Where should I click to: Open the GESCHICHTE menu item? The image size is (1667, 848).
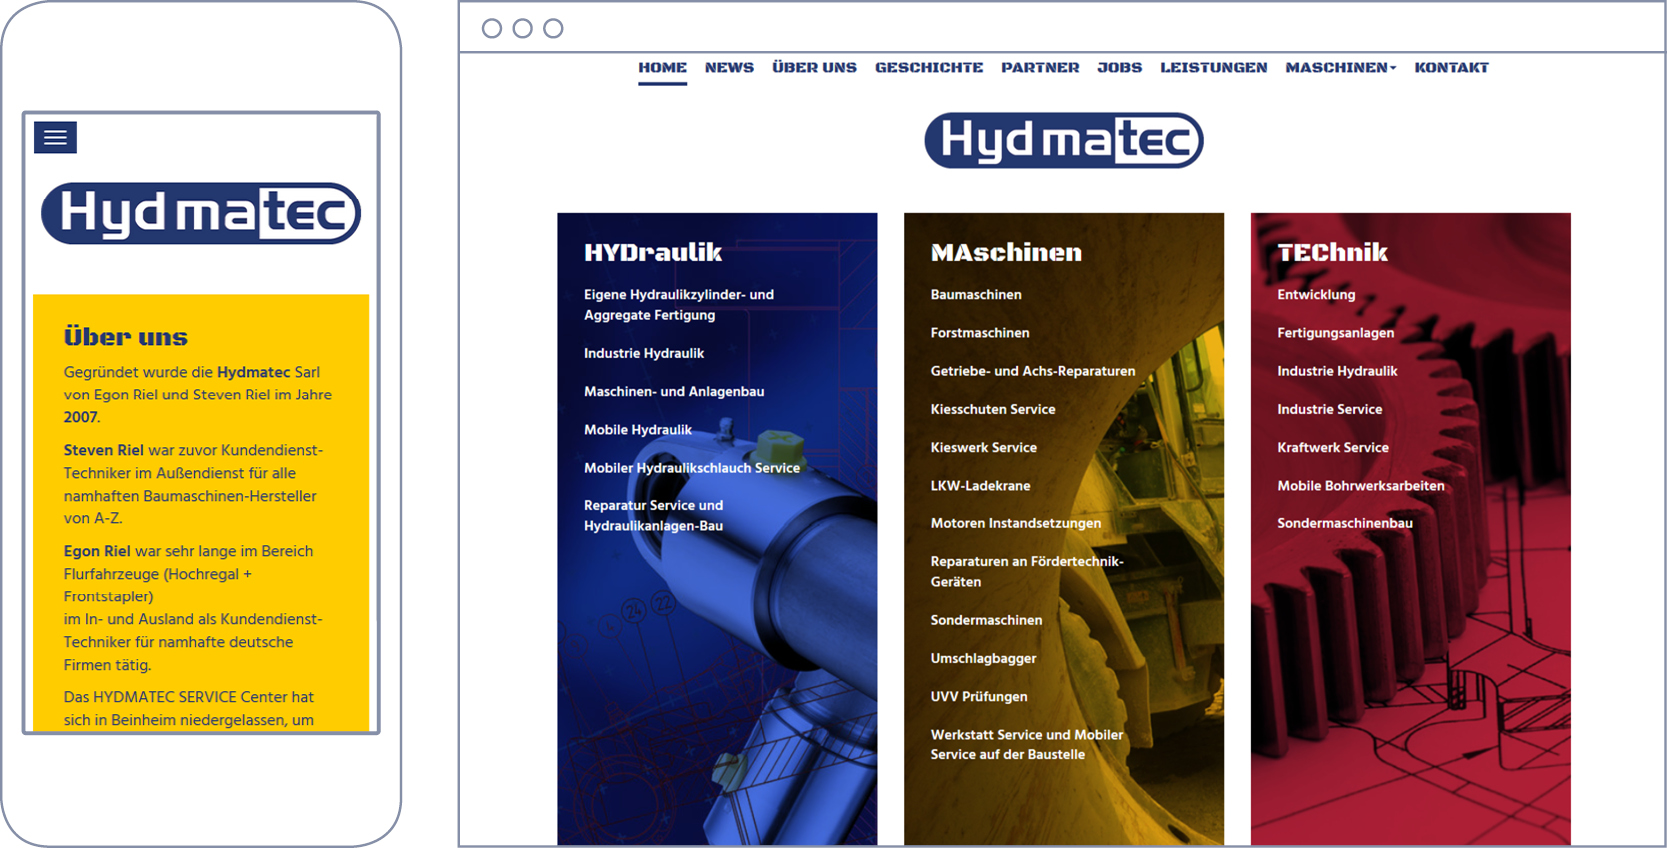[929, 68]
